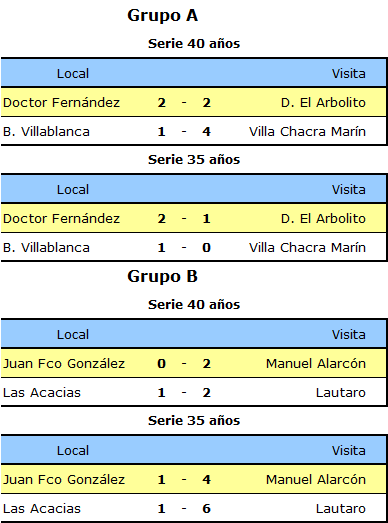
Task: Click D. El Arbolito in Grupo A Serie 40
Action: pyautogui.click(x=323, y=102)
